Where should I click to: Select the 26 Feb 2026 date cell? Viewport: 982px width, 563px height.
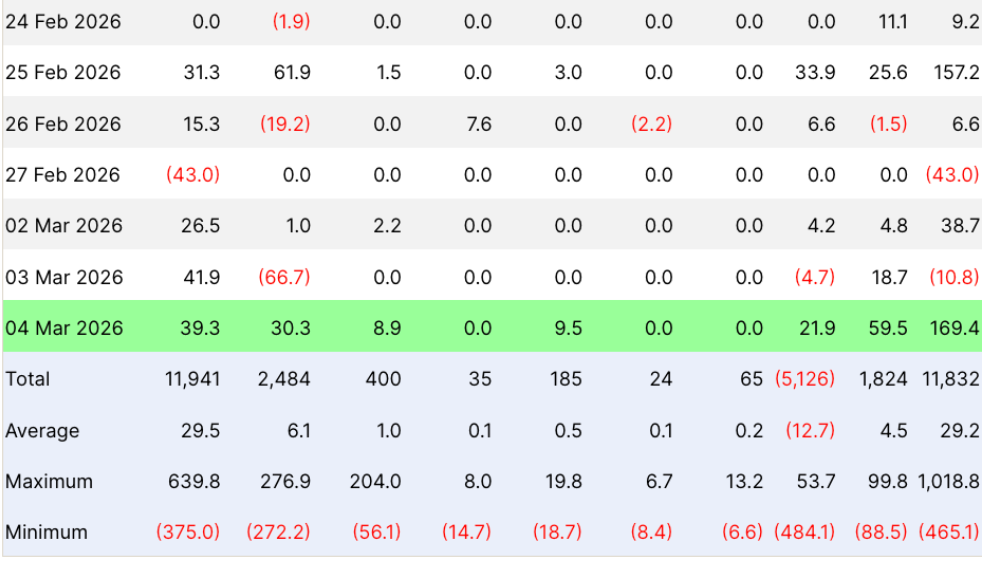tap(63, 124)
